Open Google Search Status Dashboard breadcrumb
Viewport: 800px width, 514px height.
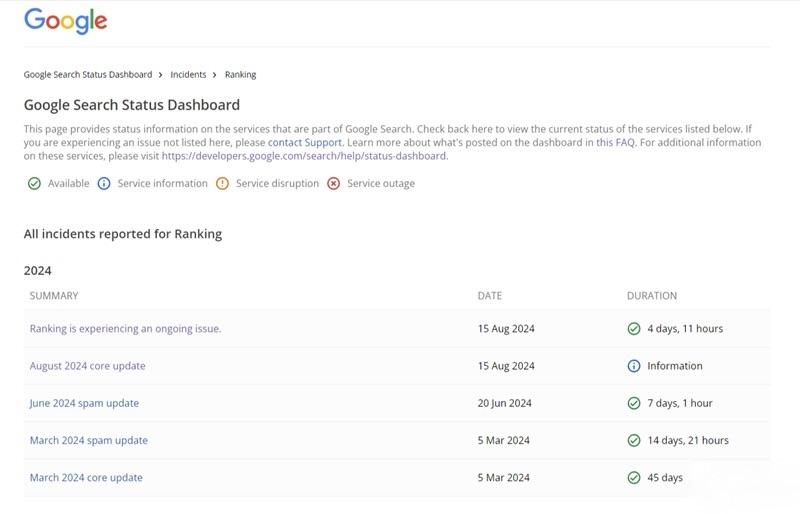(x=88, y=75)
